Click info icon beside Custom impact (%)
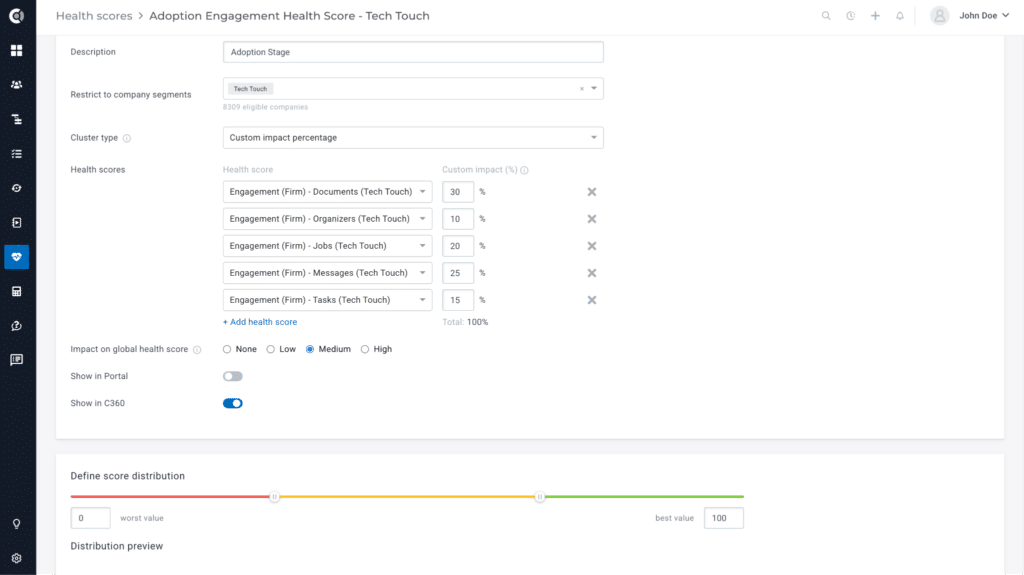Screen dimensions: 1024x575 [x=524, y=170]
